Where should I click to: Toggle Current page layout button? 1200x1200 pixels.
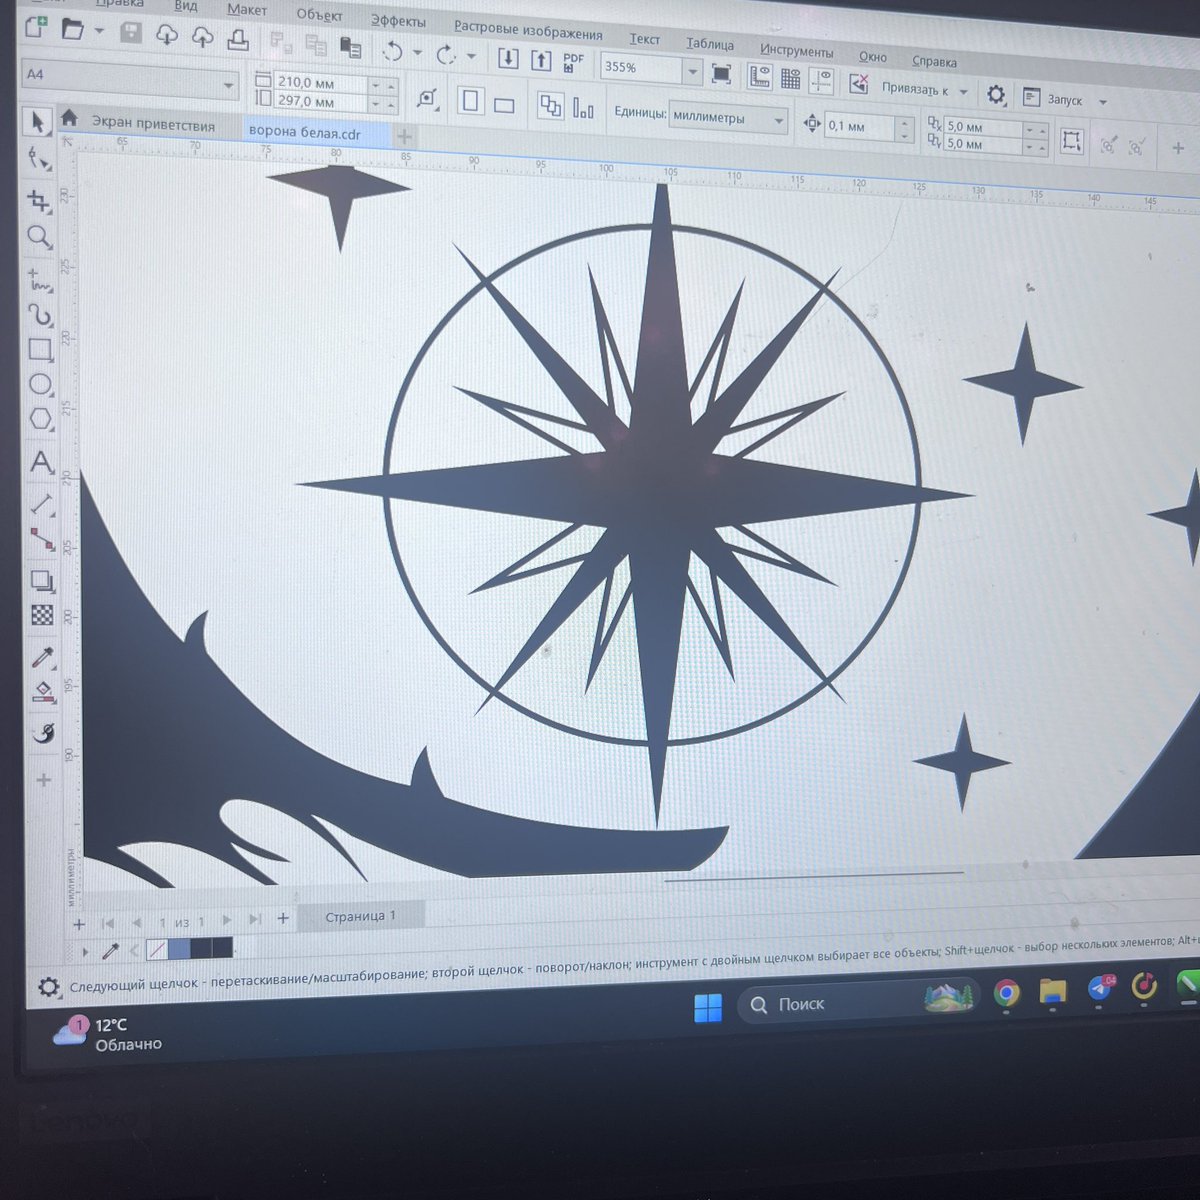(x=583, y=108)
